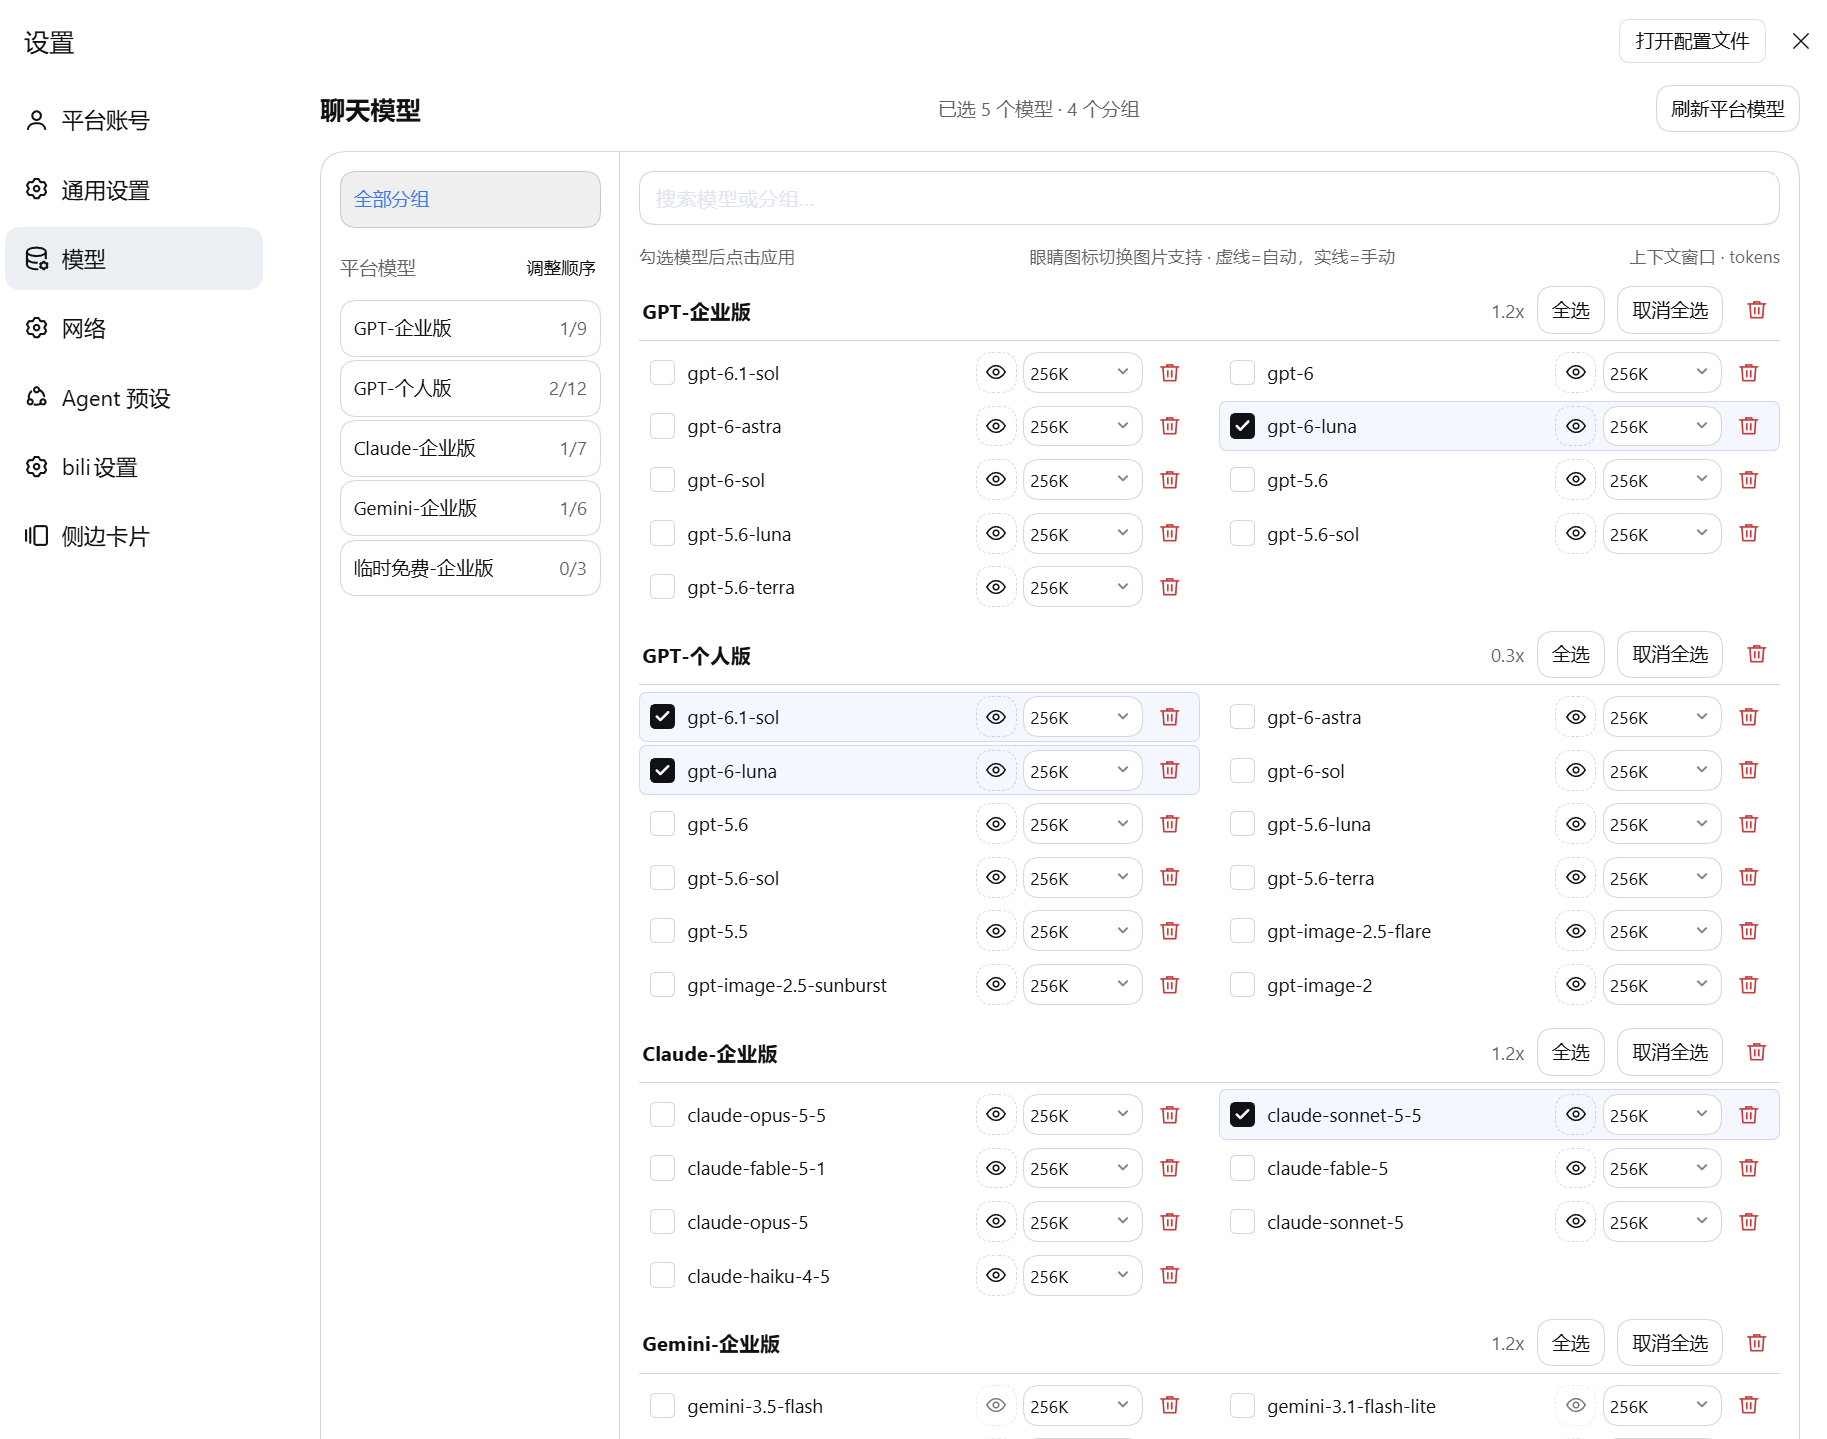
Task: Open context window dropdown for gpt-5.6-sol in GPT-个人版
Action: 1082,878
